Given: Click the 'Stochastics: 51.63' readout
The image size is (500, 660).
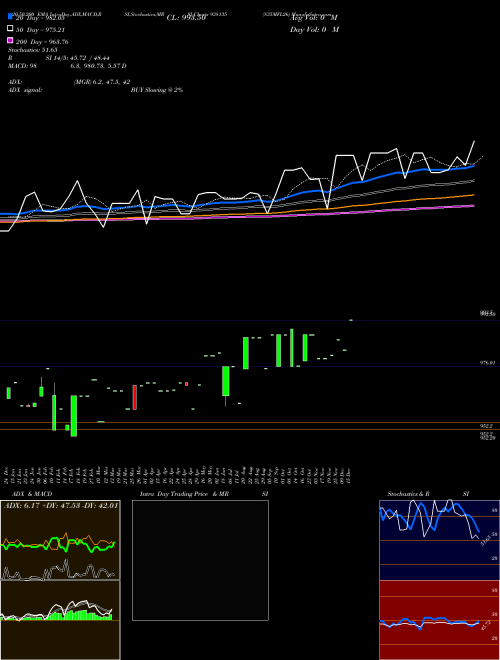Looking at the screenshot, I should click(x=33, y=50).
